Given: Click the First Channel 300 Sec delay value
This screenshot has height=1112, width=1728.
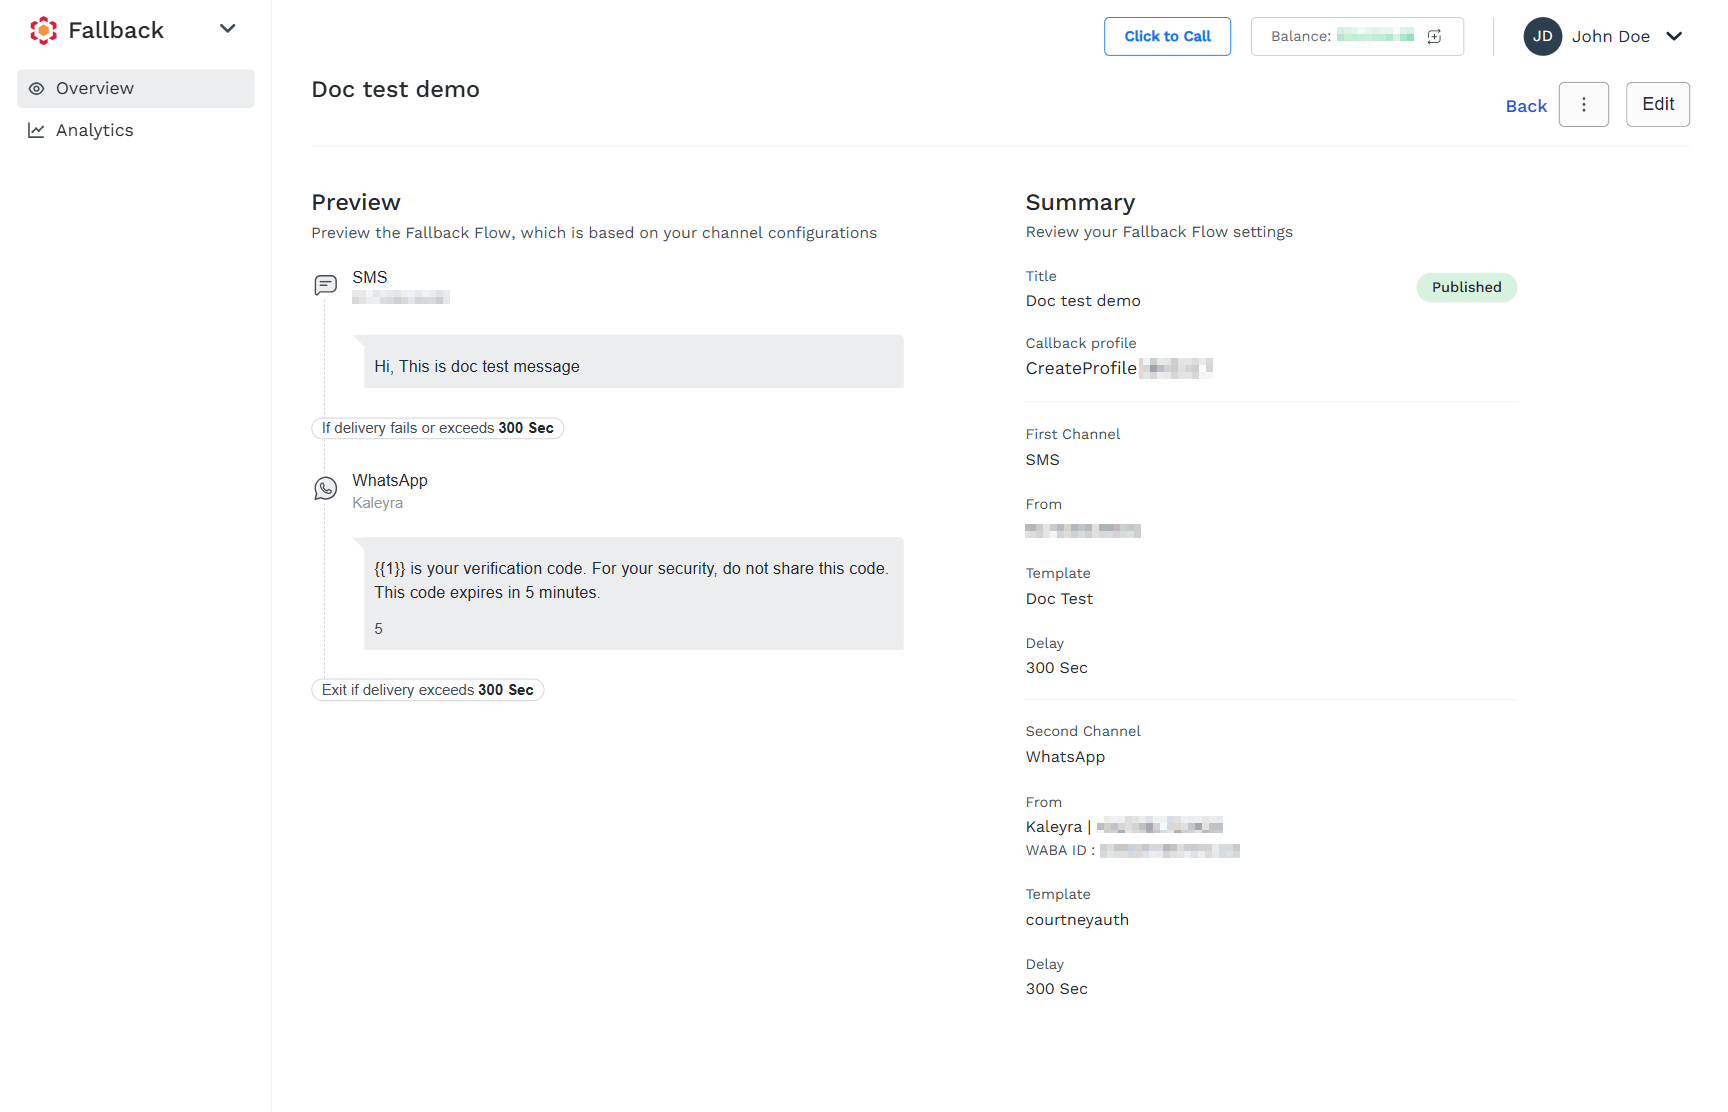Looking at the screenshot, I should (x=1056, y=668).
